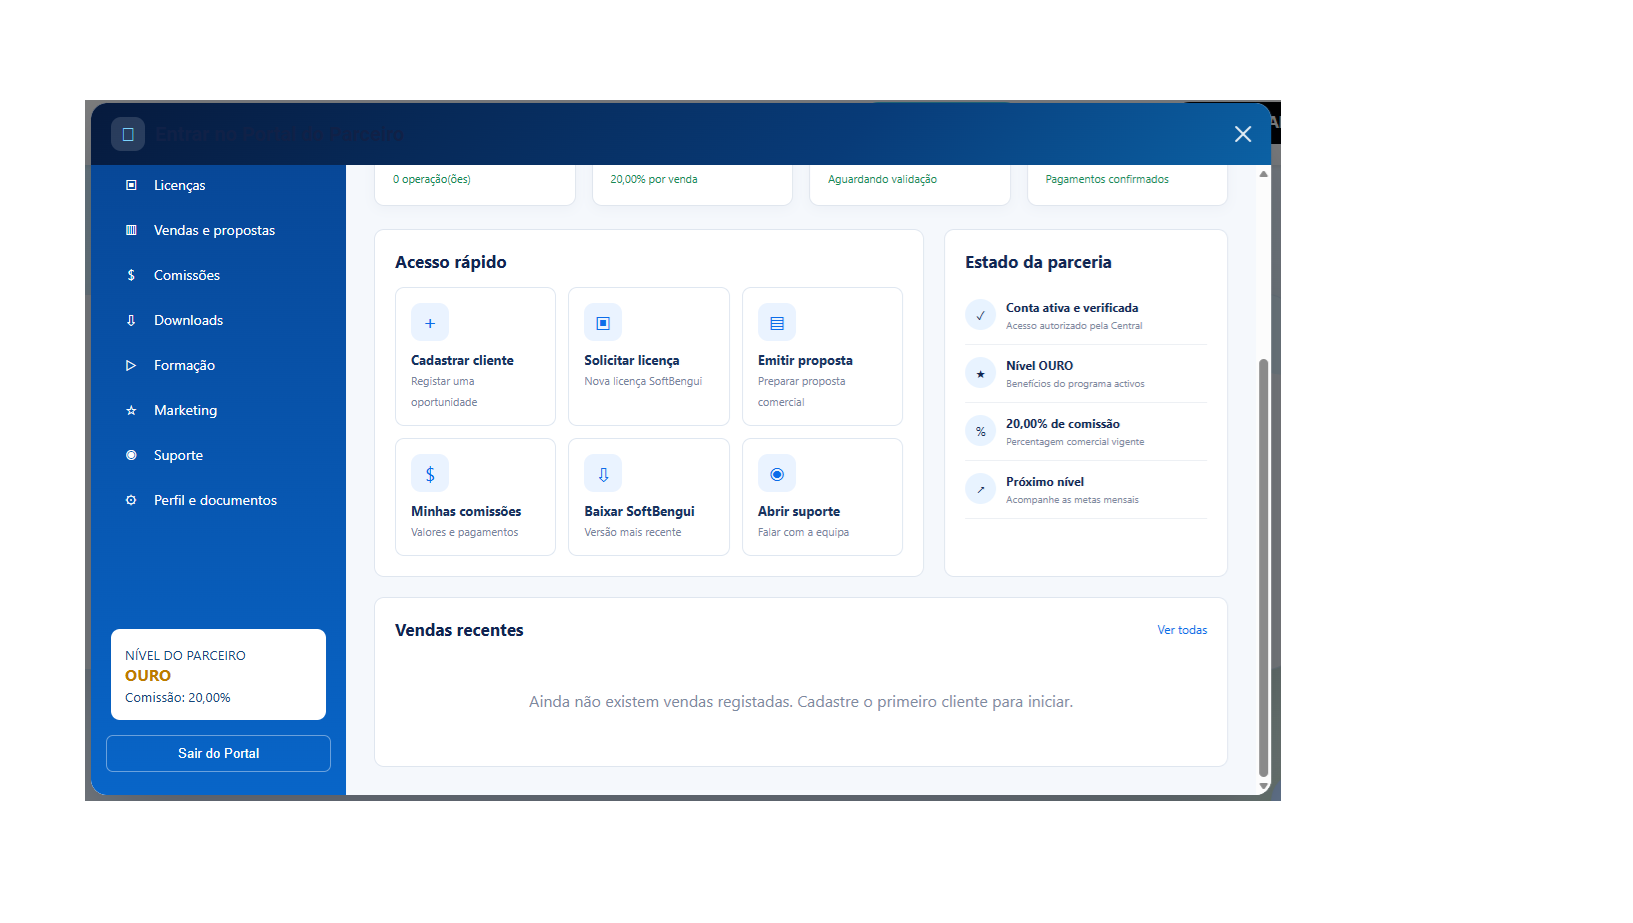Click the Vendas e propostas icon

(131, 230)
